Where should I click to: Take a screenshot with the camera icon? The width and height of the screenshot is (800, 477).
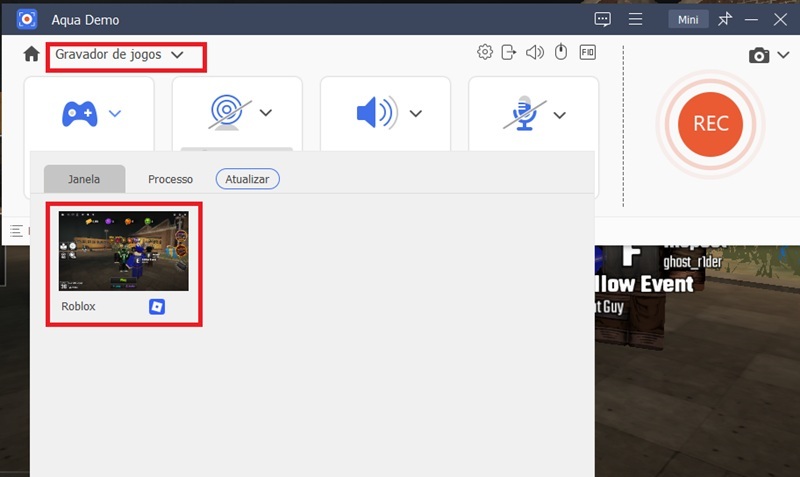[x=759, y=55]
